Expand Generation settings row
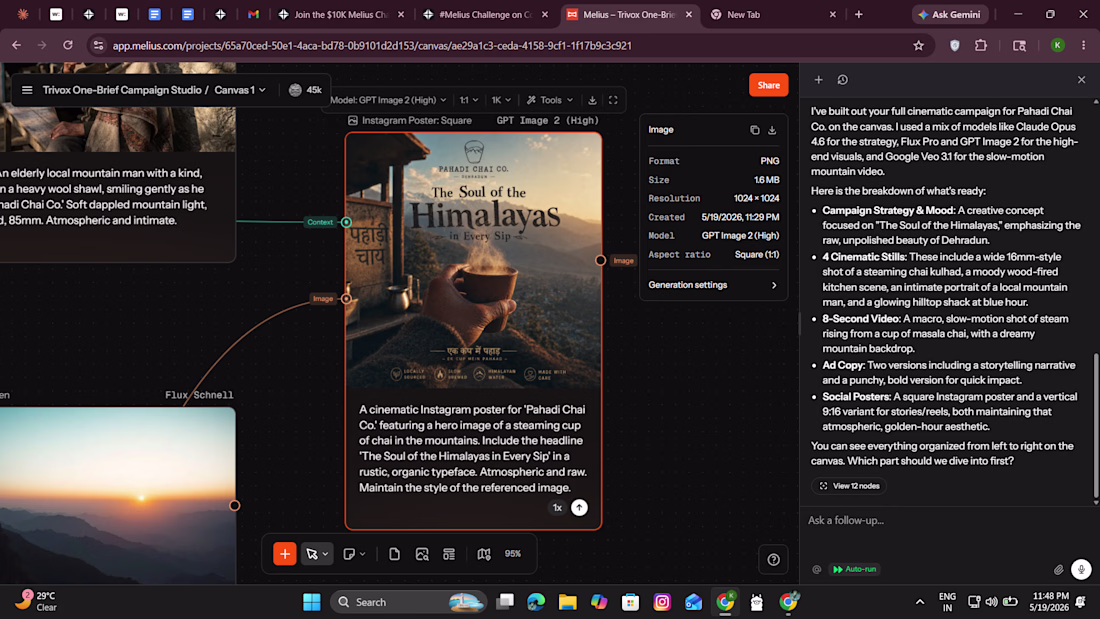This screenshot has height=619, width=1100. (713, 285)
